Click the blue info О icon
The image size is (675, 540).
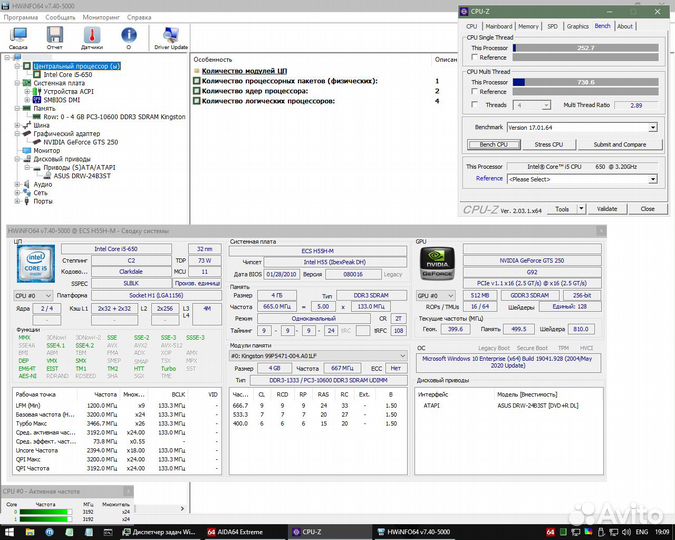pyautogui.click(x=129, y=38)
